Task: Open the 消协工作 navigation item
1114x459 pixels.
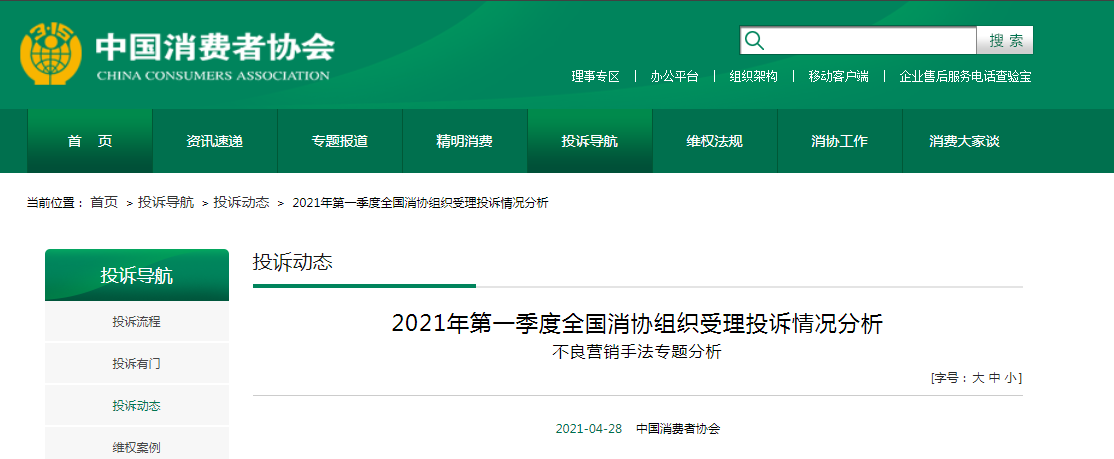Action: [840, 141]
